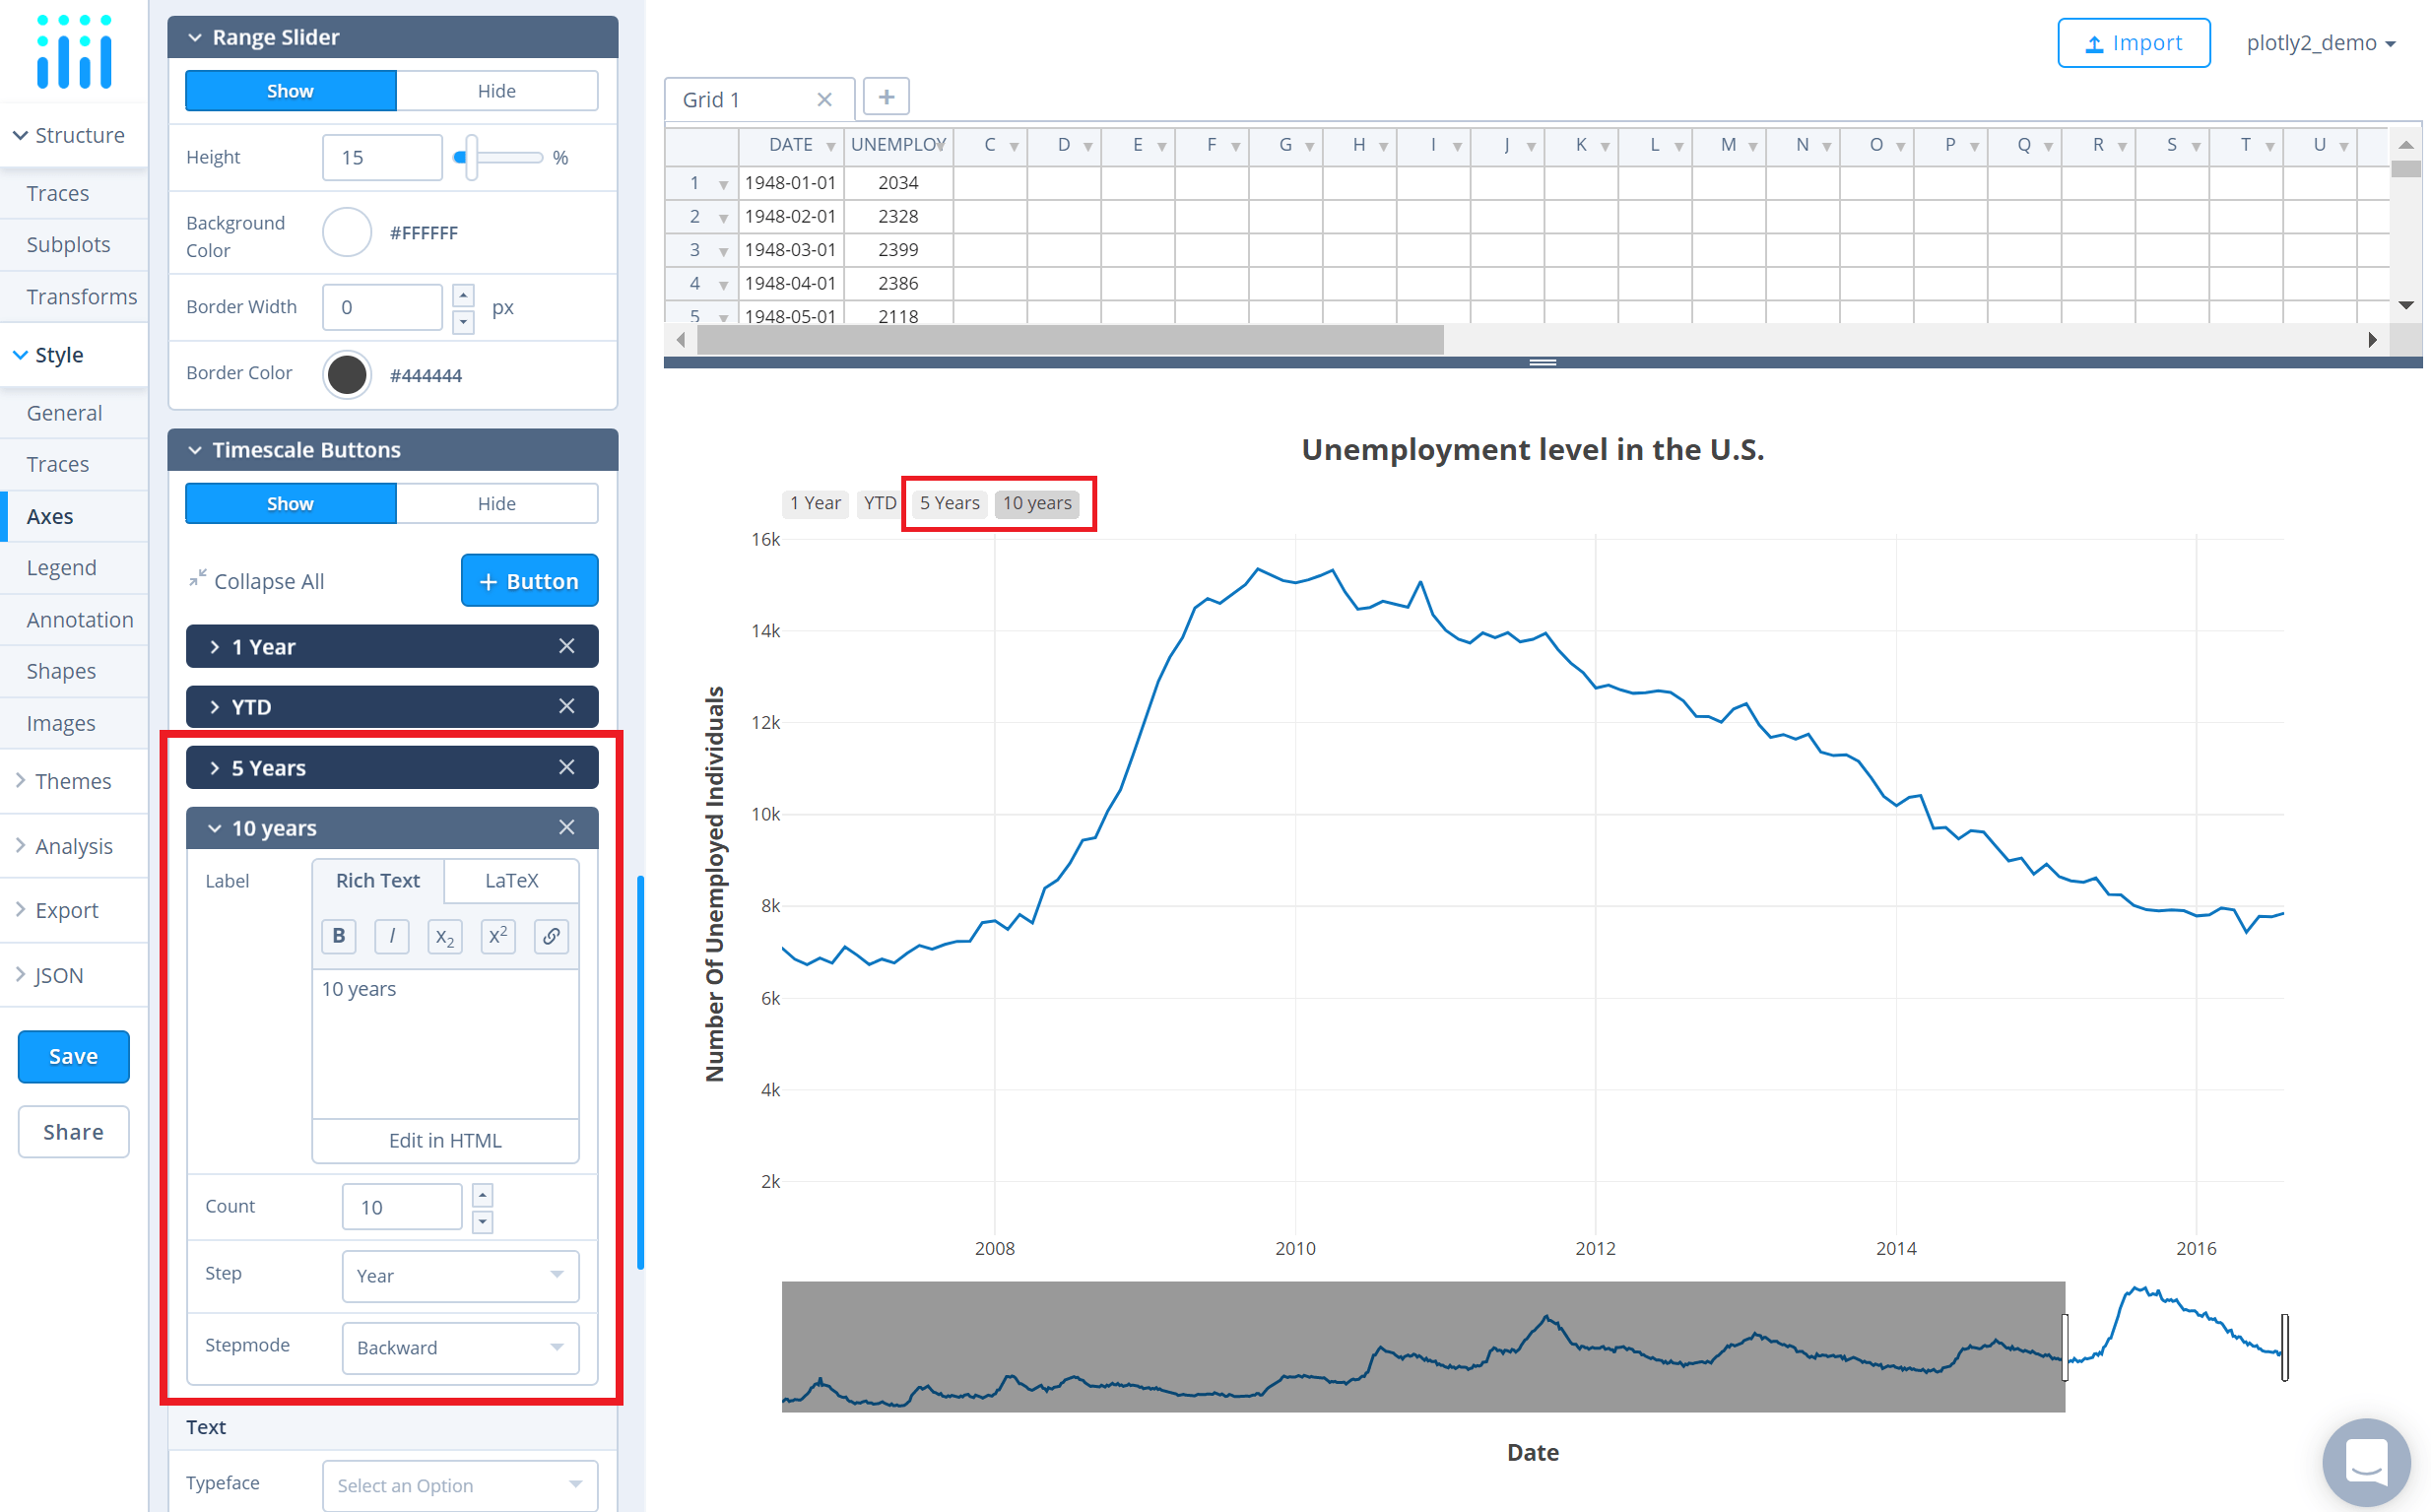Viewport: 2431px width, 1512px height.
Task: Click the insert link icon
Action: click(551, 936)
